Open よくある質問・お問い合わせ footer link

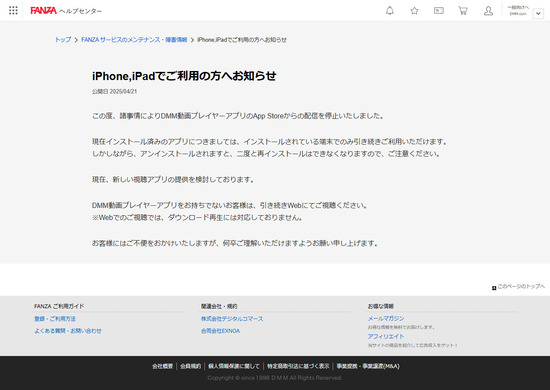click(x=68, y=331)
